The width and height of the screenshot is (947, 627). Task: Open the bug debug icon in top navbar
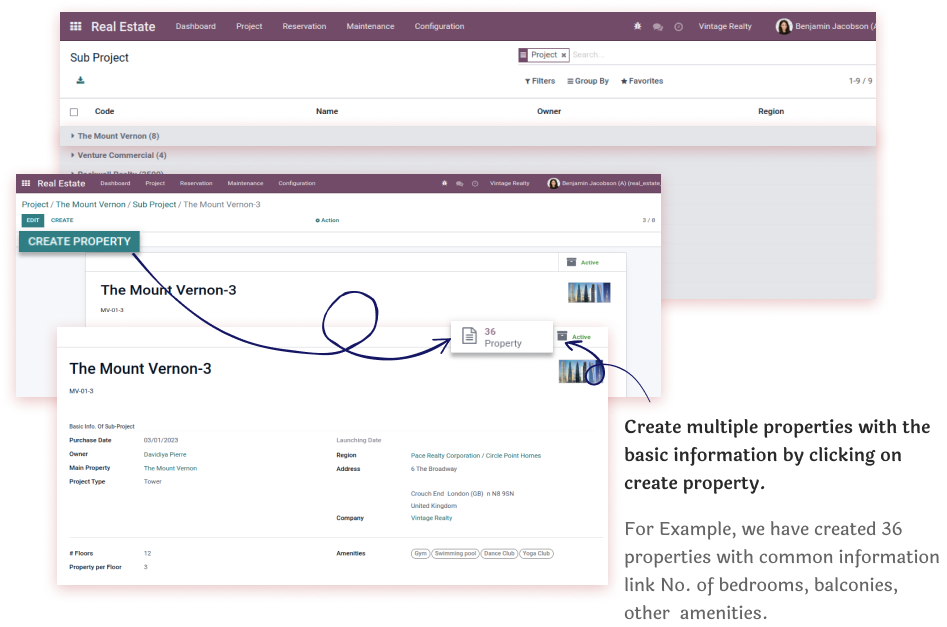point(639,27)
